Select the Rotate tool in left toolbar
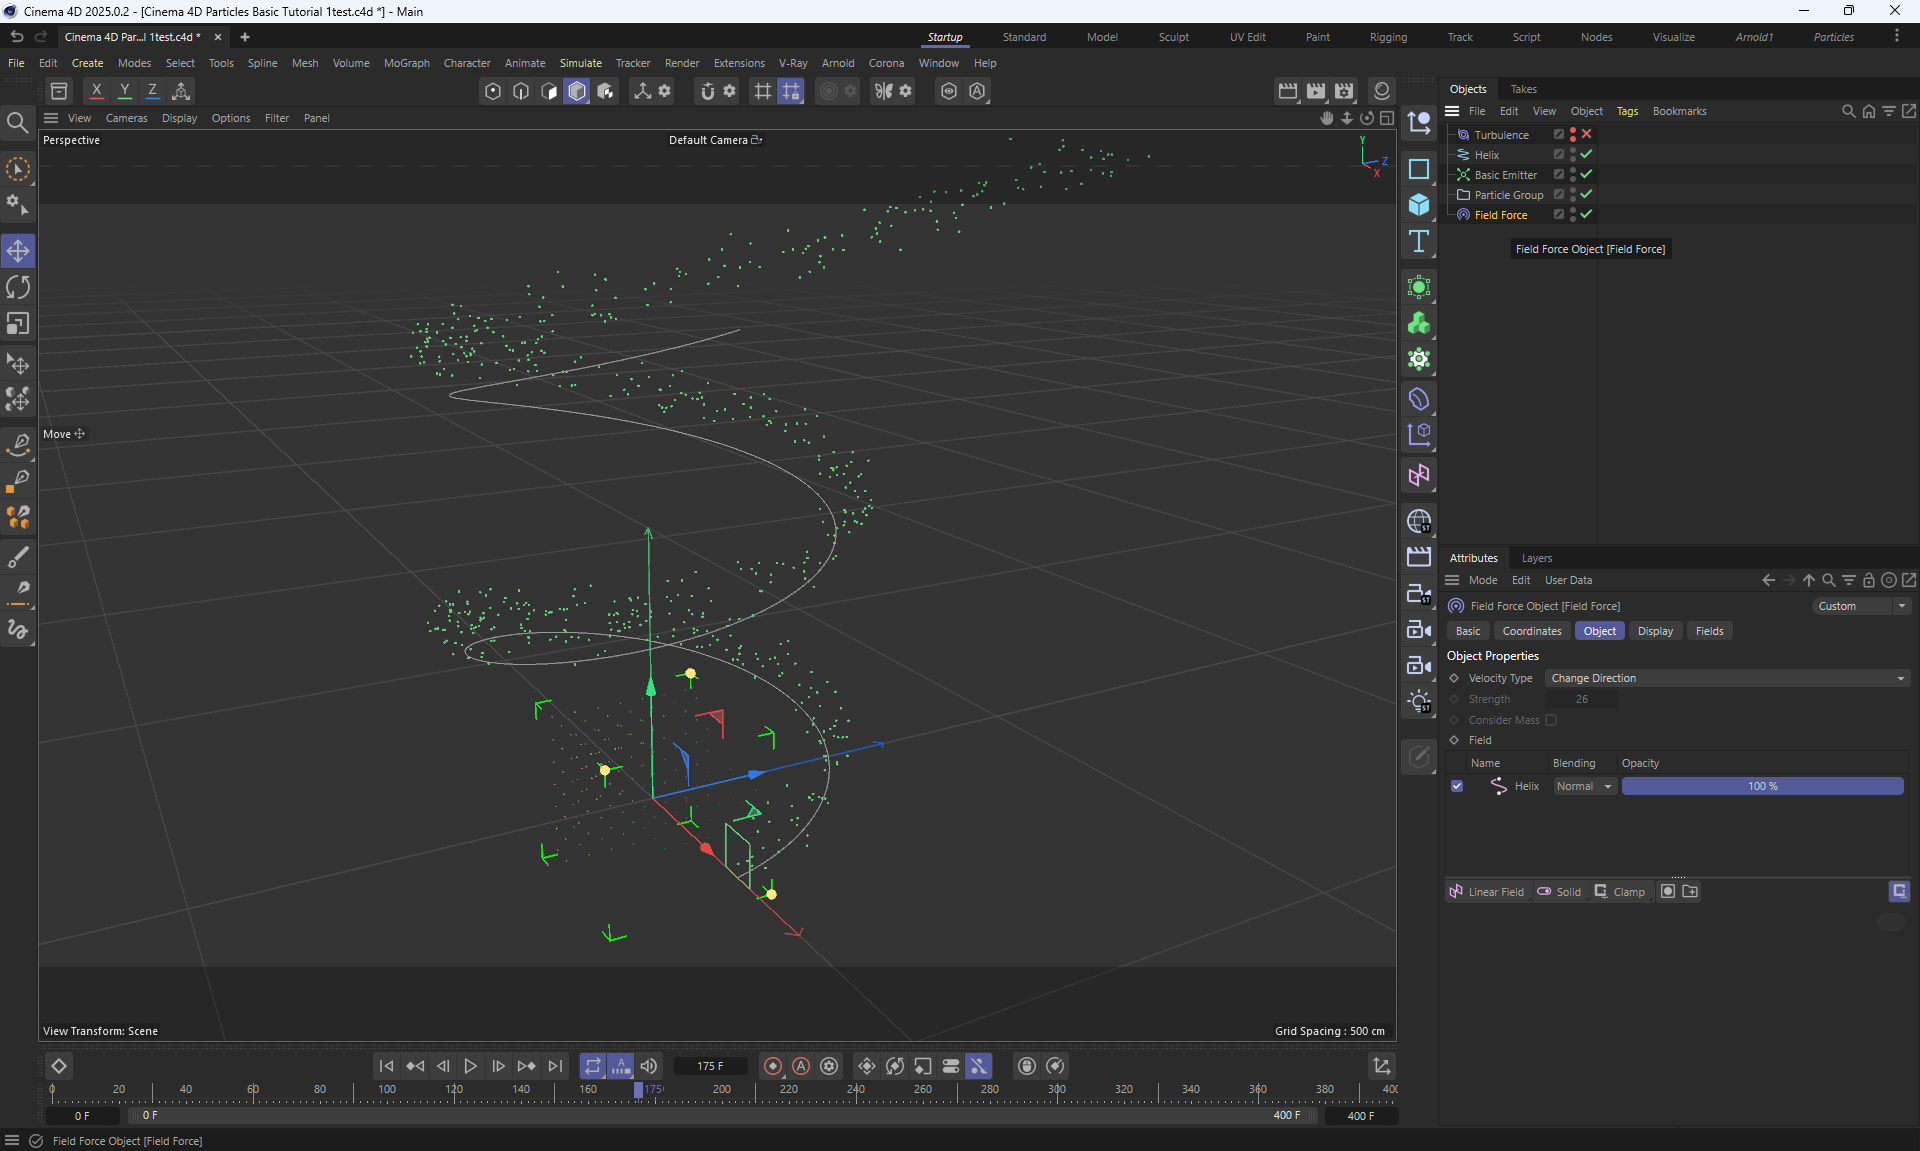This screenshot has height=1151, width=1920. pos(18,287)
